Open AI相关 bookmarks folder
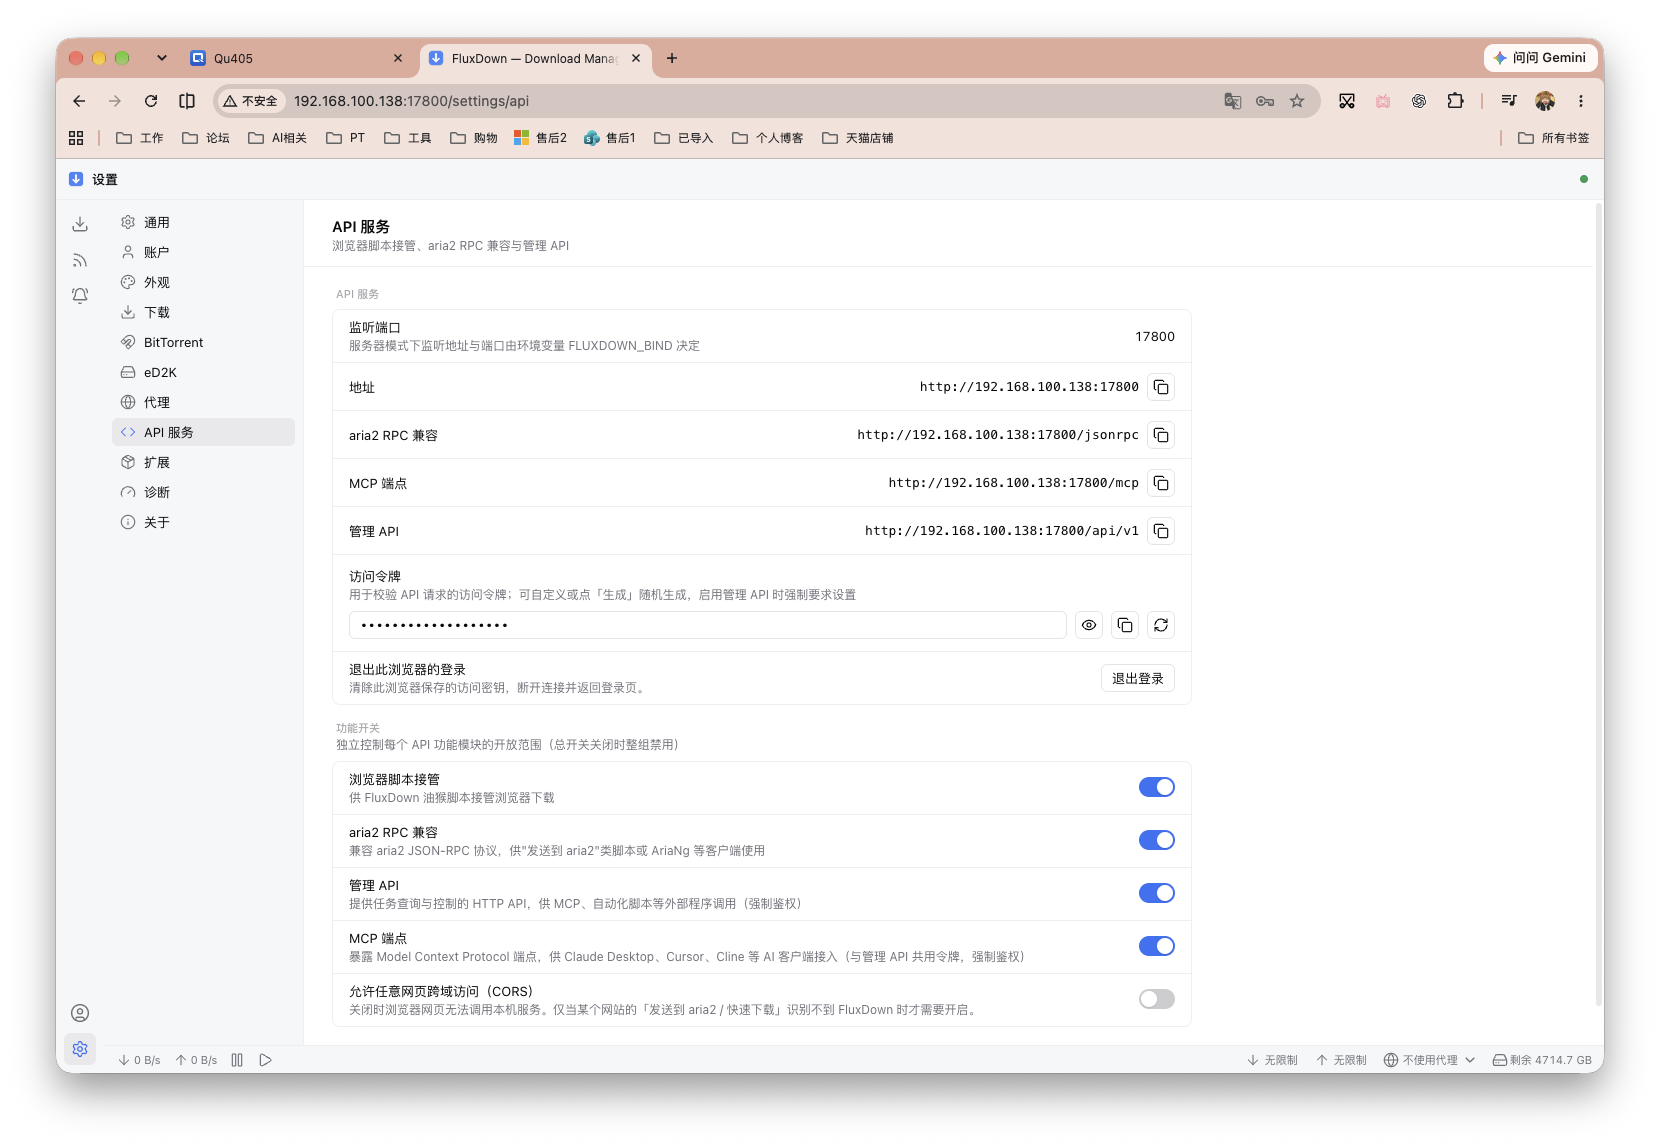Viewport: 1660px width, 1147px height. click(278, 138)
